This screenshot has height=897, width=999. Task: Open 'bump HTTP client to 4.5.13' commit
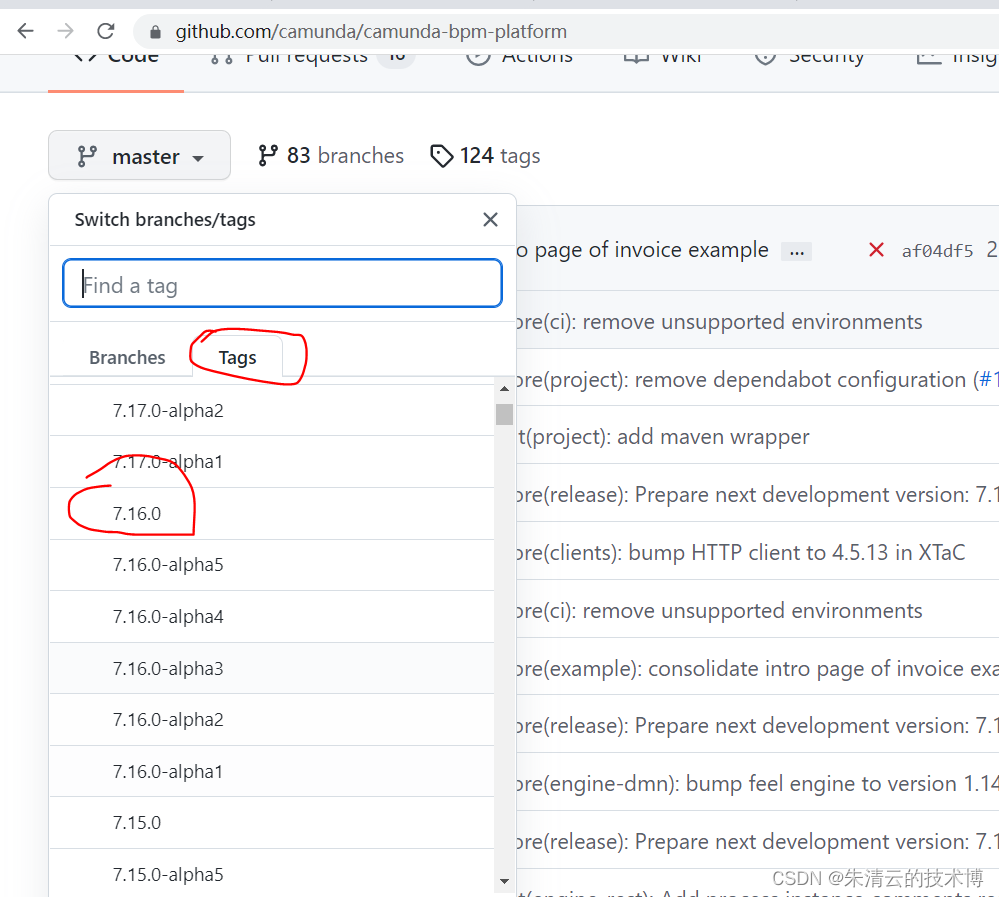click(741, 552)
